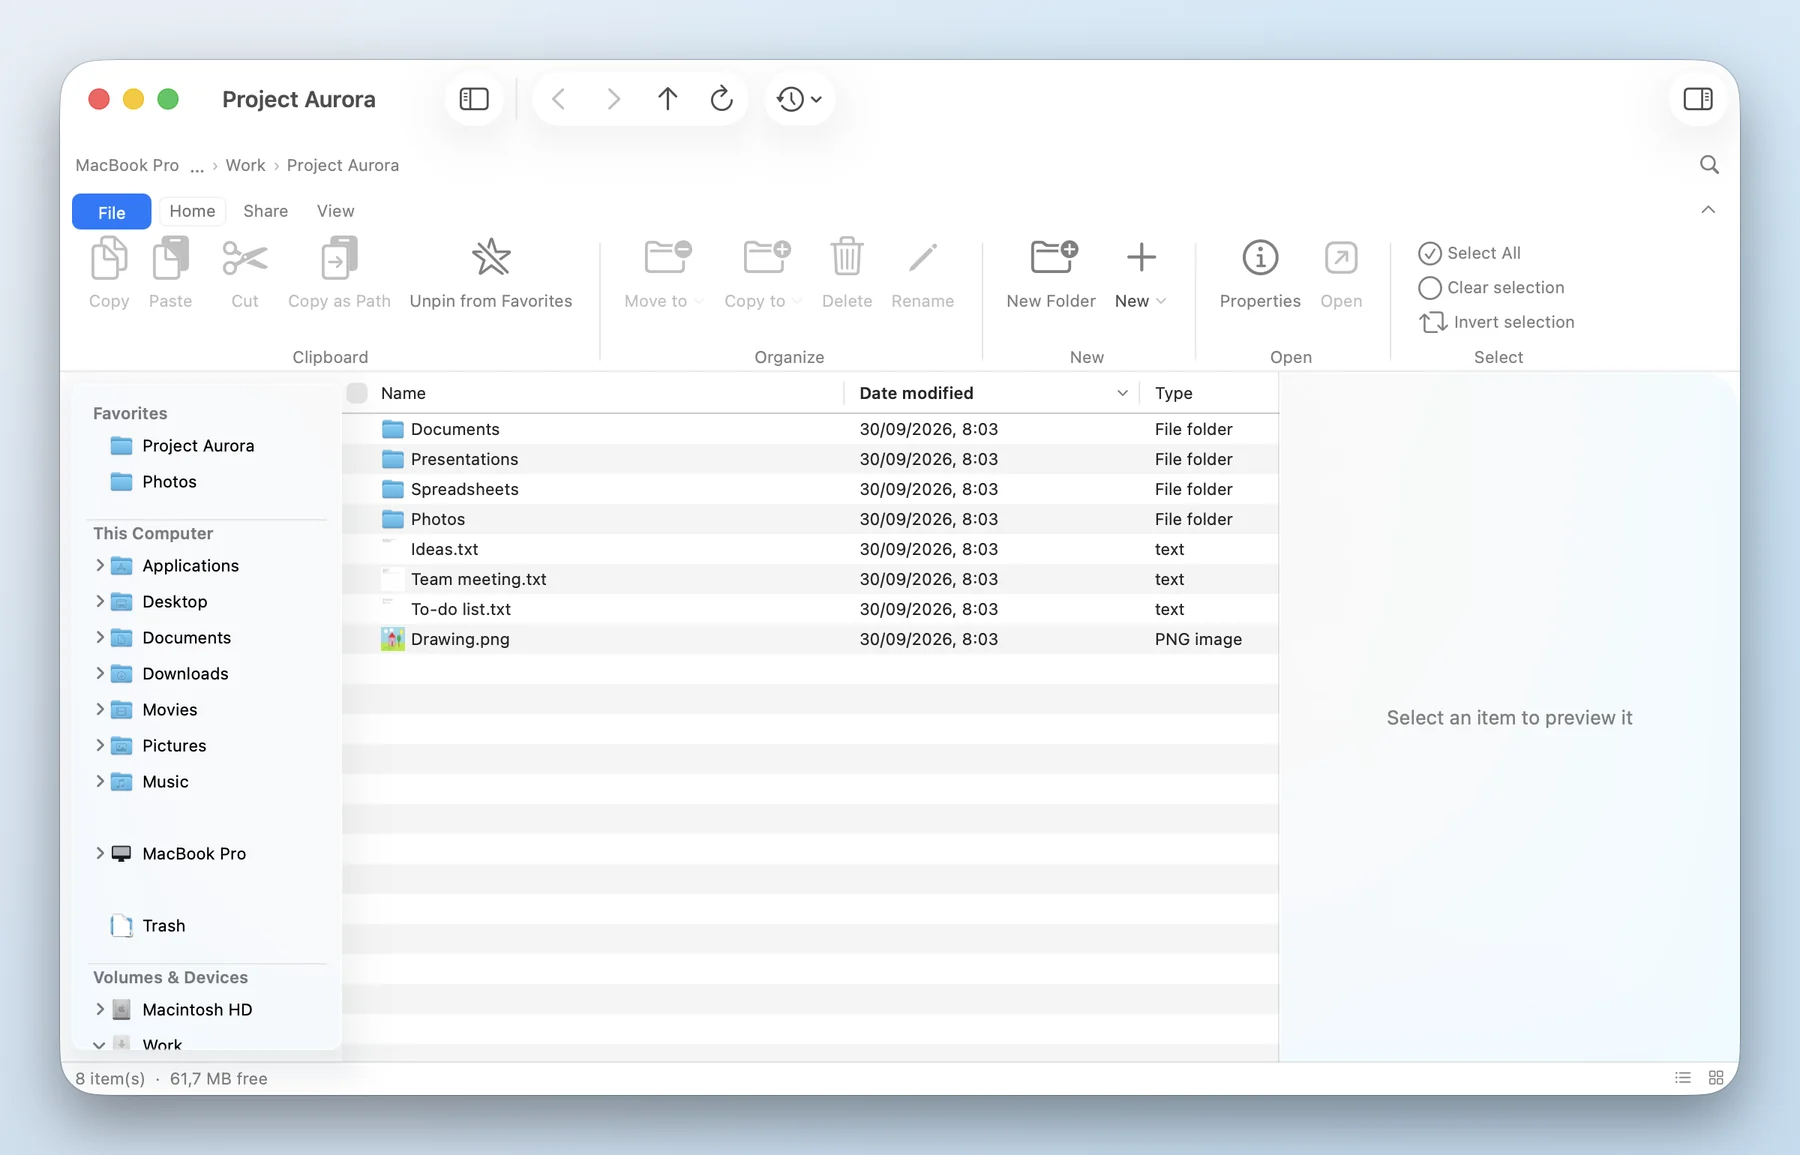Image resolution: width=1800 pixels, height=1155 pixels.
Task: Click Work in the breadcrumb path
Action: [x=245, y=165]
